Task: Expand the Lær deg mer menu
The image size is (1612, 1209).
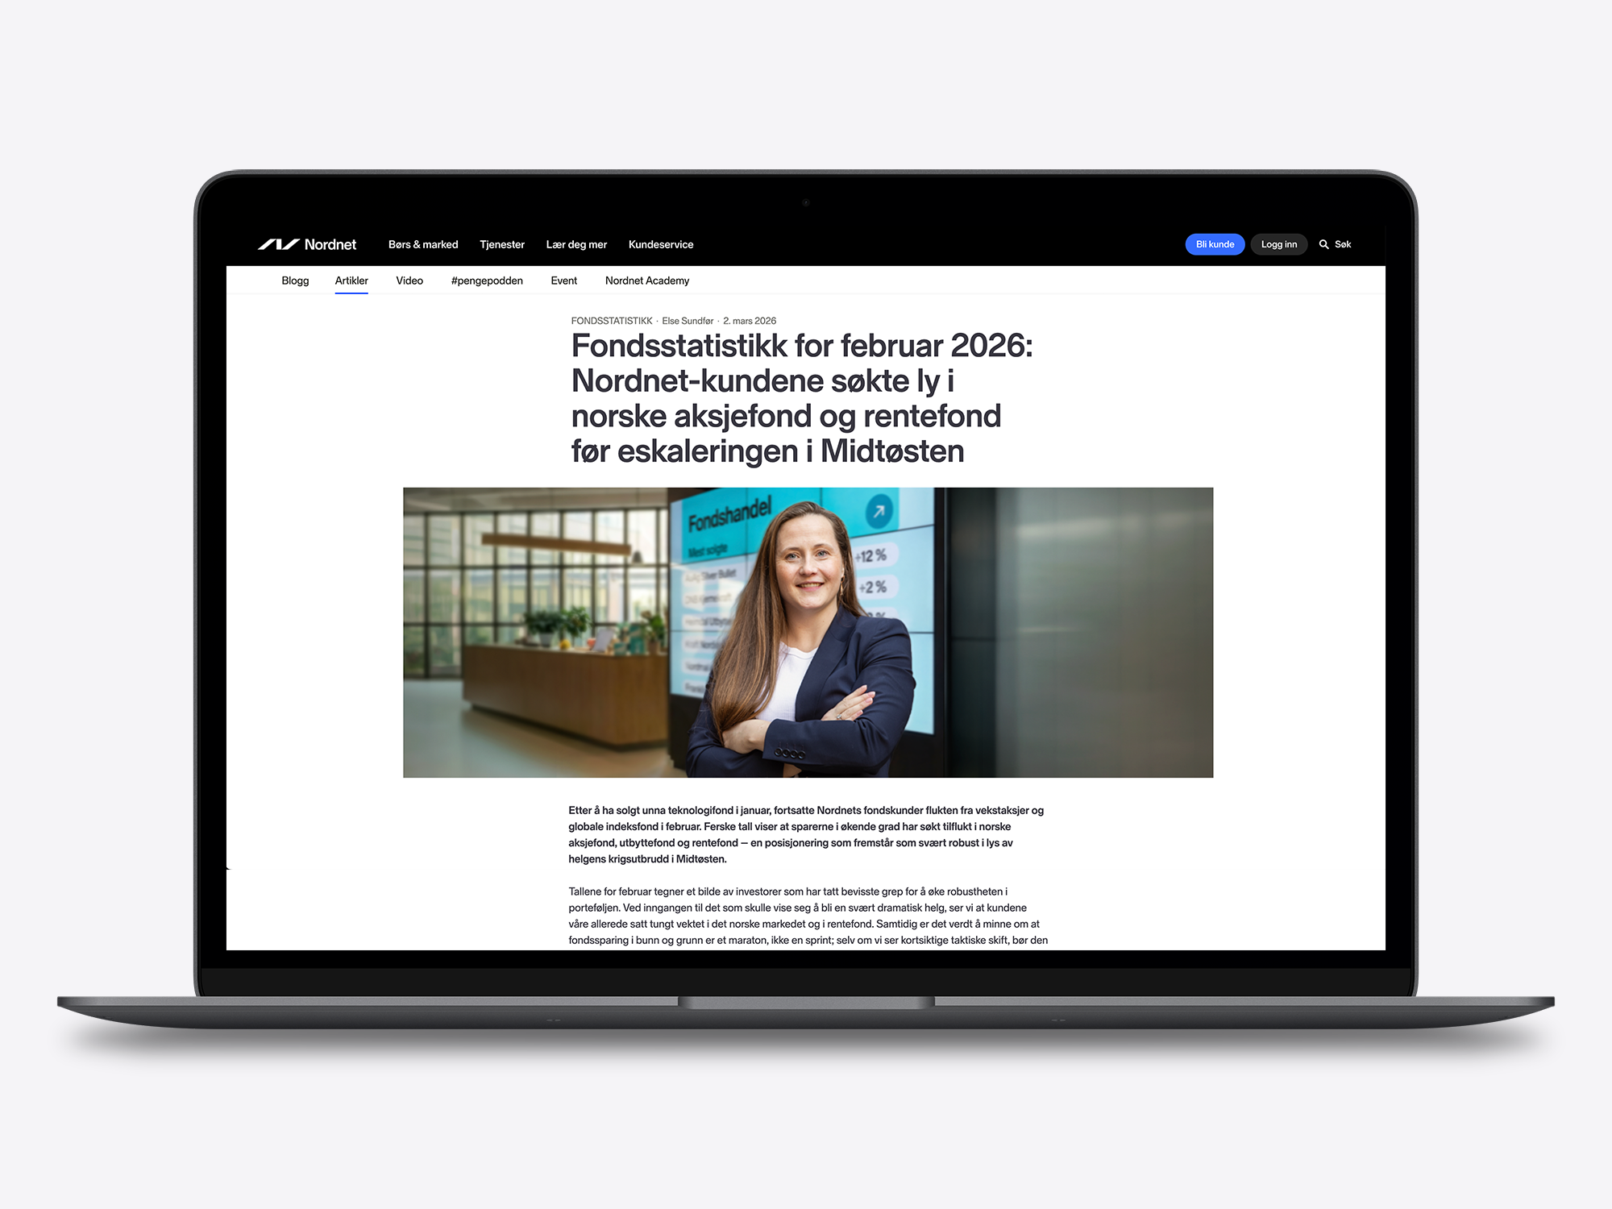Action: click(576, 245)
